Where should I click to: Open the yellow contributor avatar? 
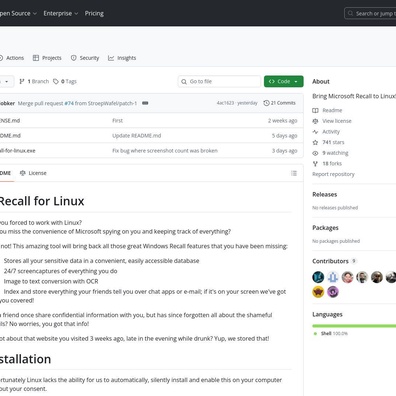coord(318,292)
